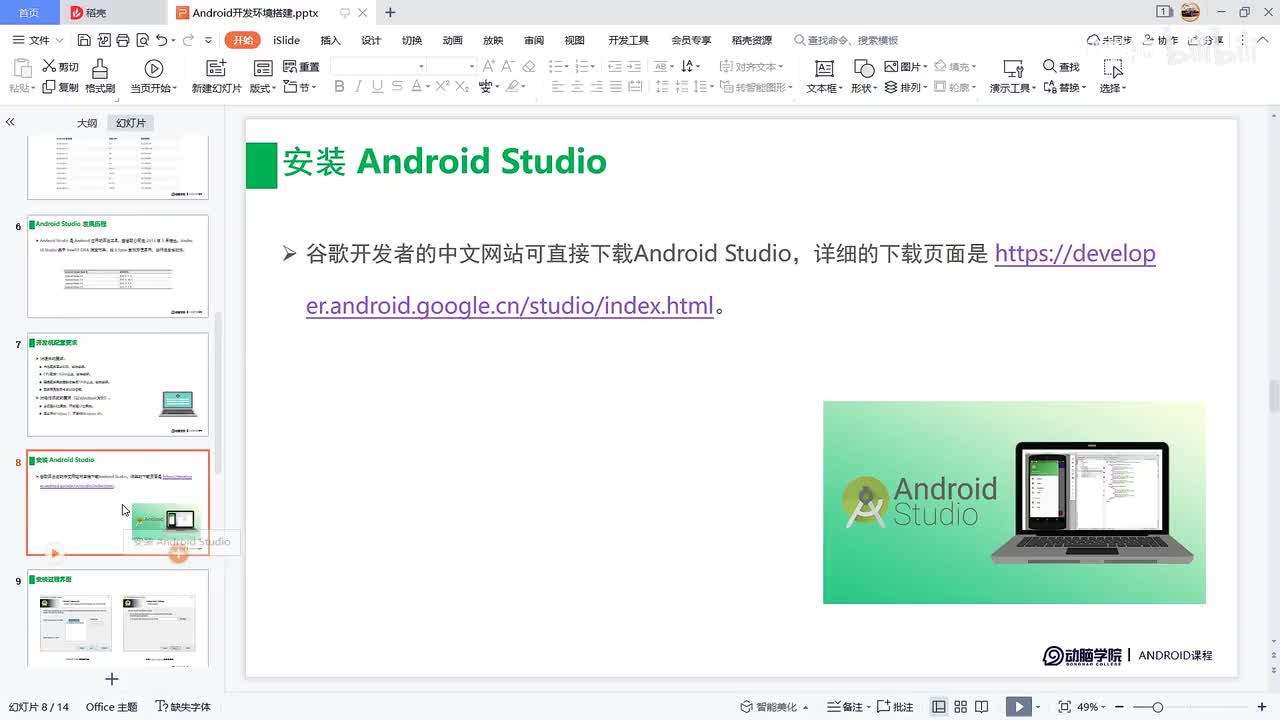Start slideshow from current slide (当页开始)
Screen dimensions: 1280x720
(154, 76)
